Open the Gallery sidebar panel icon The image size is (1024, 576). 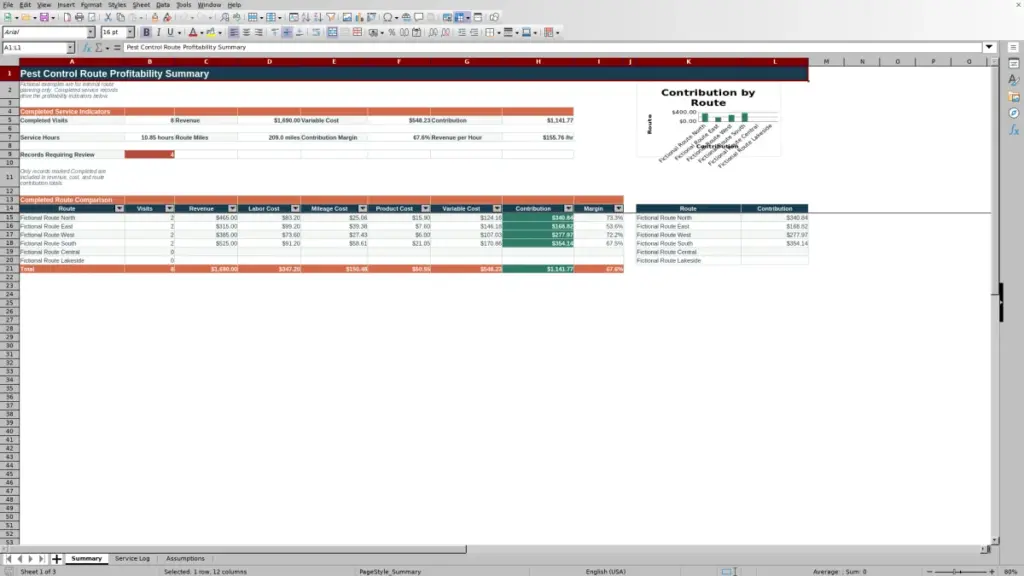click(1014, 97)
